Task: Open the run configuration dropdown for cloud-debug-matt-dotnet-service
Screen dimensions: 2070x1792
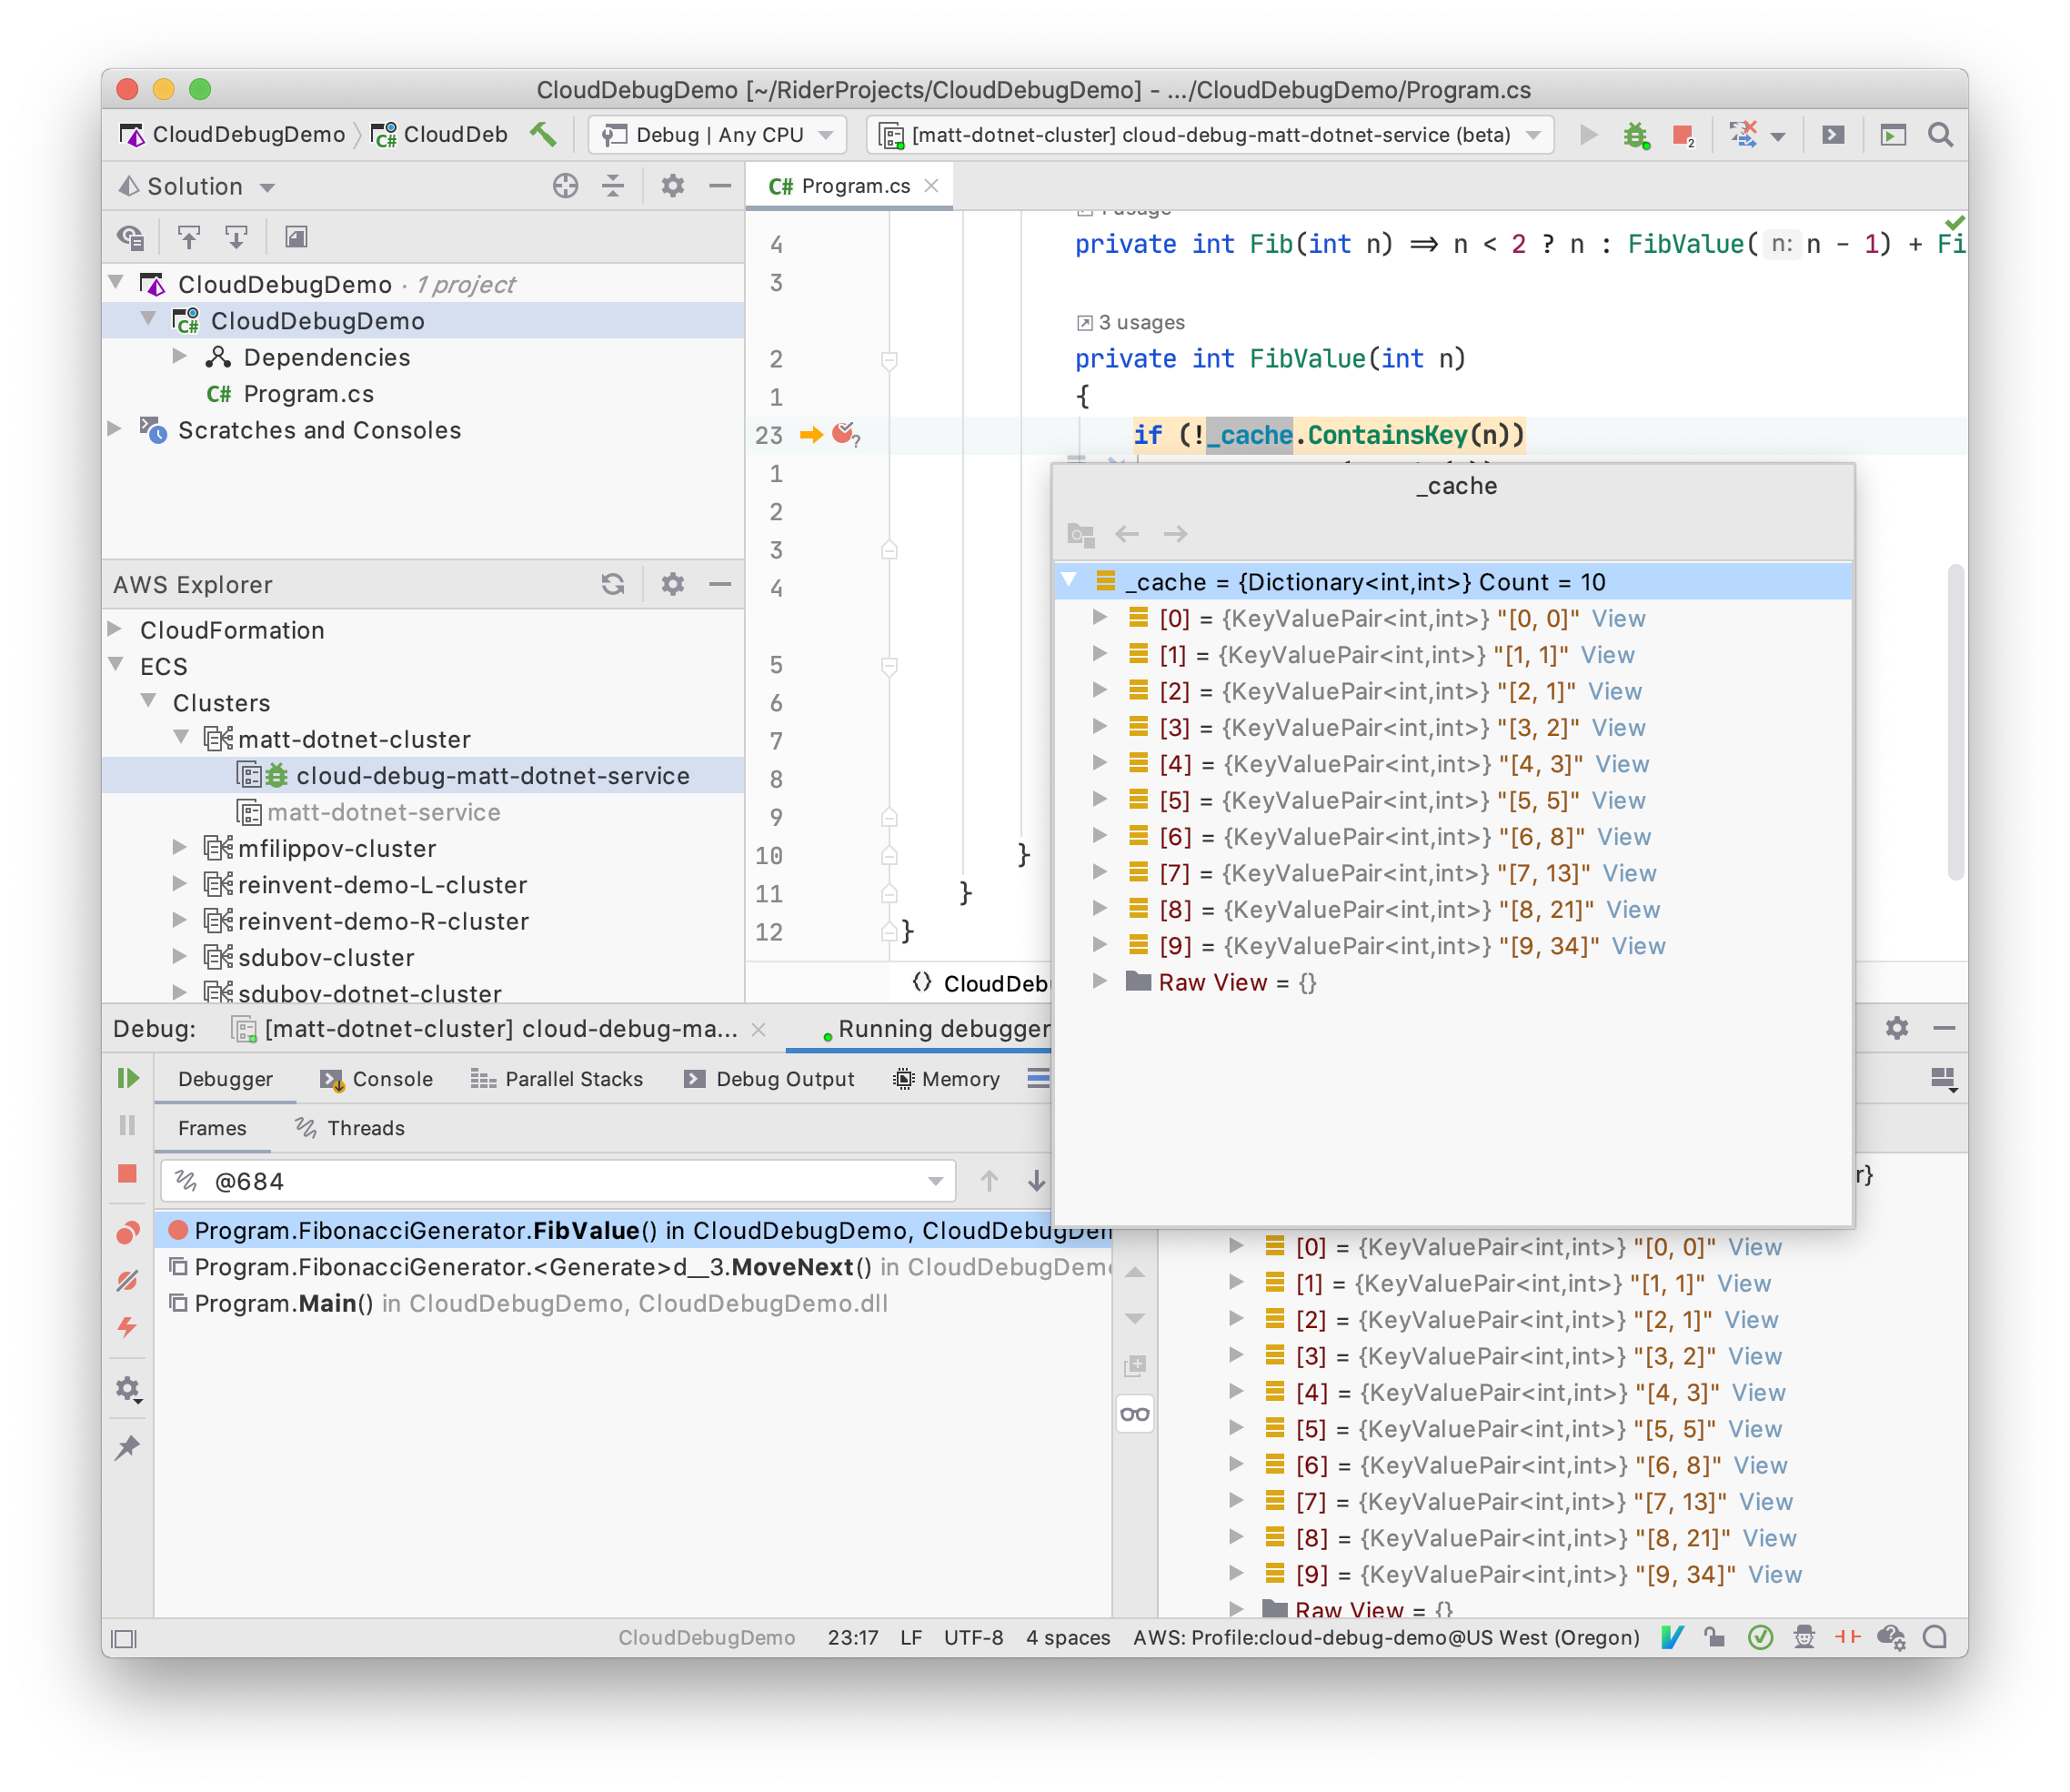Action: click(x=1210, y=134)
